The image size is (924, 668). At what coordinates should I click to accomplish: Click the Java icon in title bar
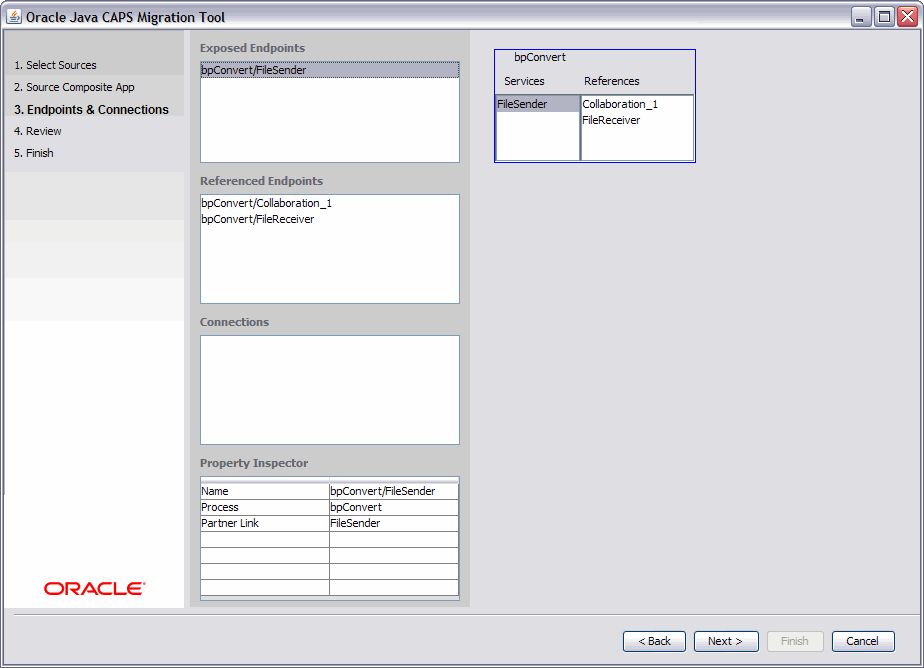coord(14,16)
